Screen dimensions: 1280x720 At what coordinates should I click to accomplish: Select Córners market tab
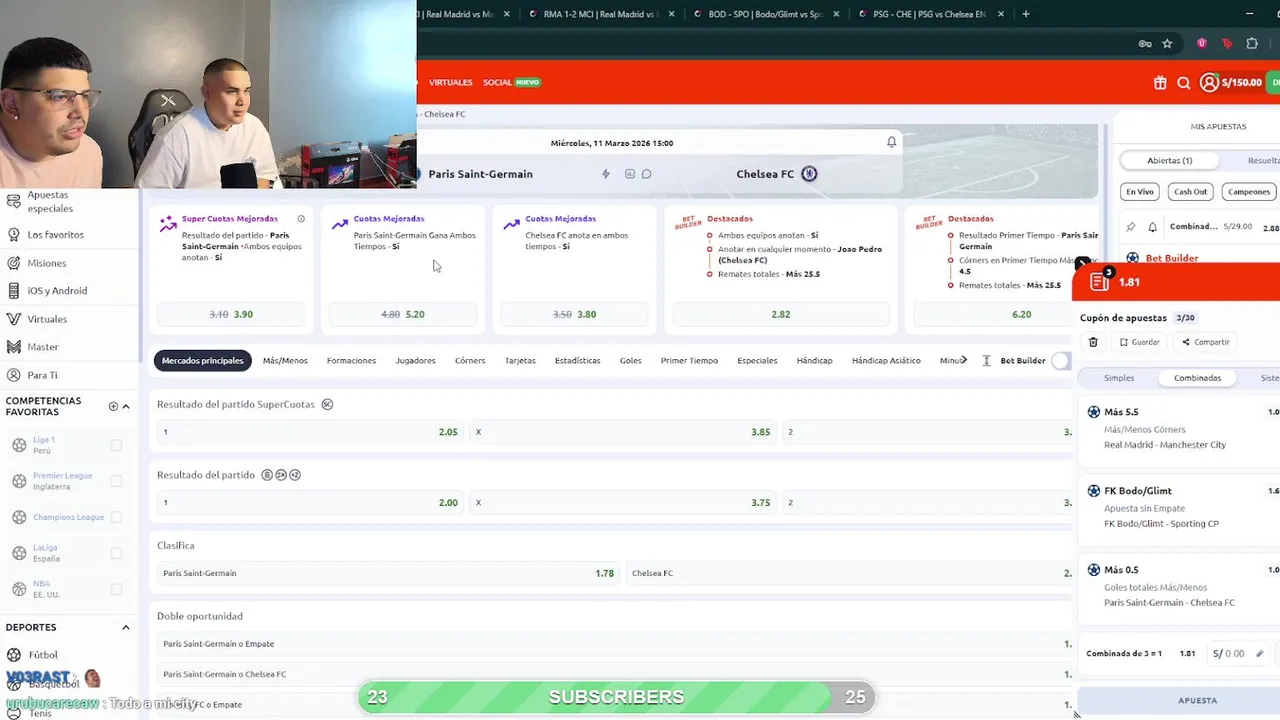tap(470, 360)
